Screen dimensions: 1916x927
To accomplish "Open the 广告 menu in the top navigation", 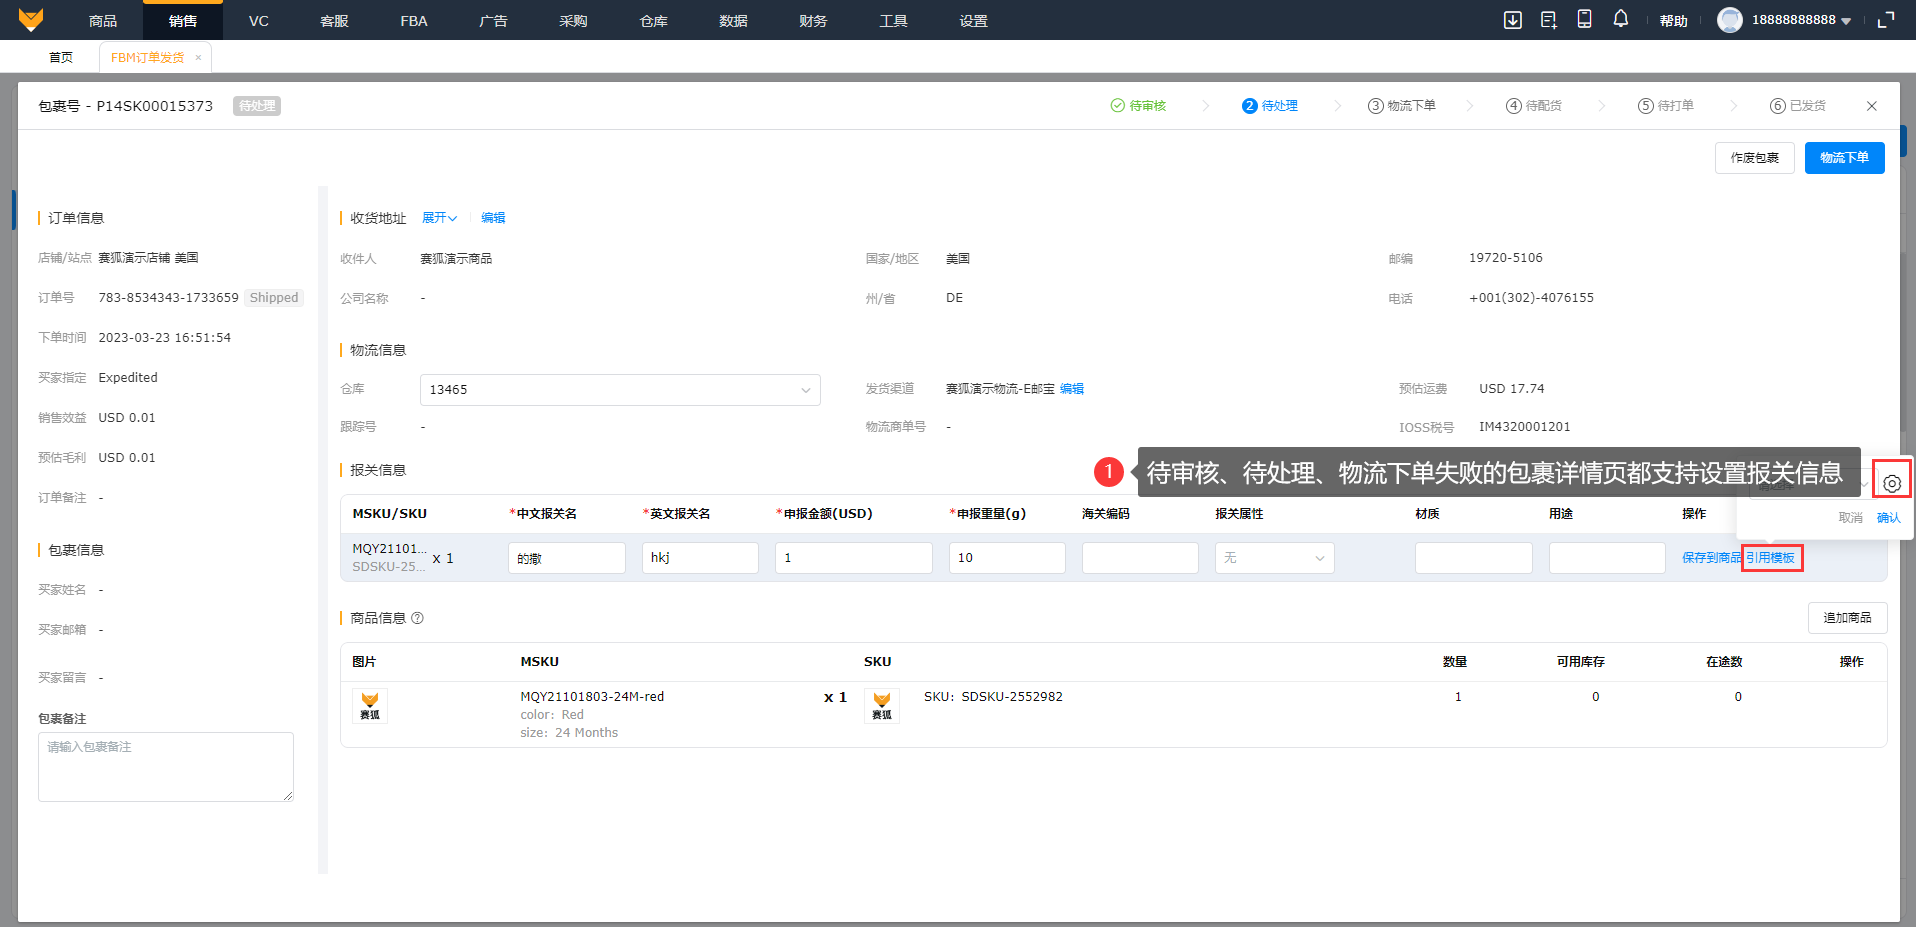I will (x=493, y=21).
